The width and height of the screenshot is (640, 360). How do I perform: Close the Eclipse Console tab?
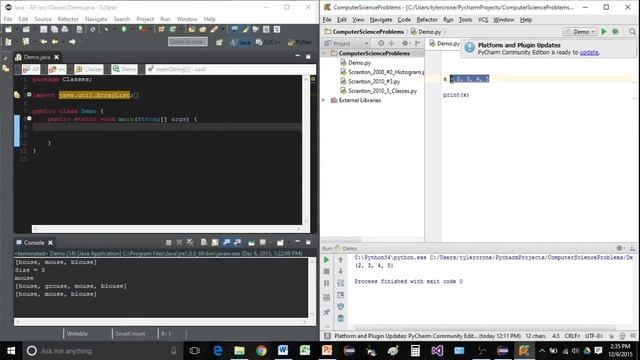[x=50, y=243]
